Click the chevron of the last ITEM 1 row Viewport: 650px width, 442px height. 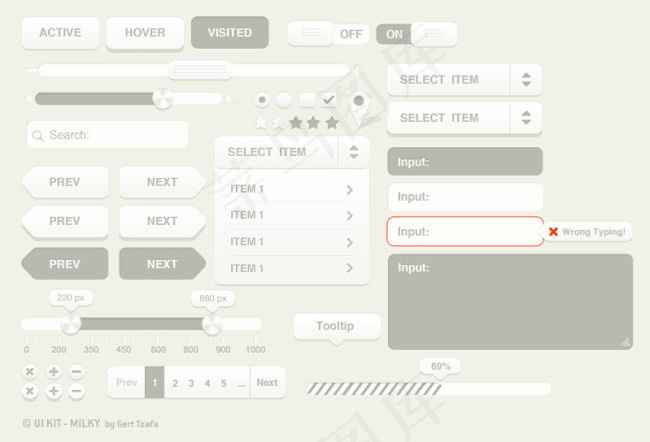point(349,268)
